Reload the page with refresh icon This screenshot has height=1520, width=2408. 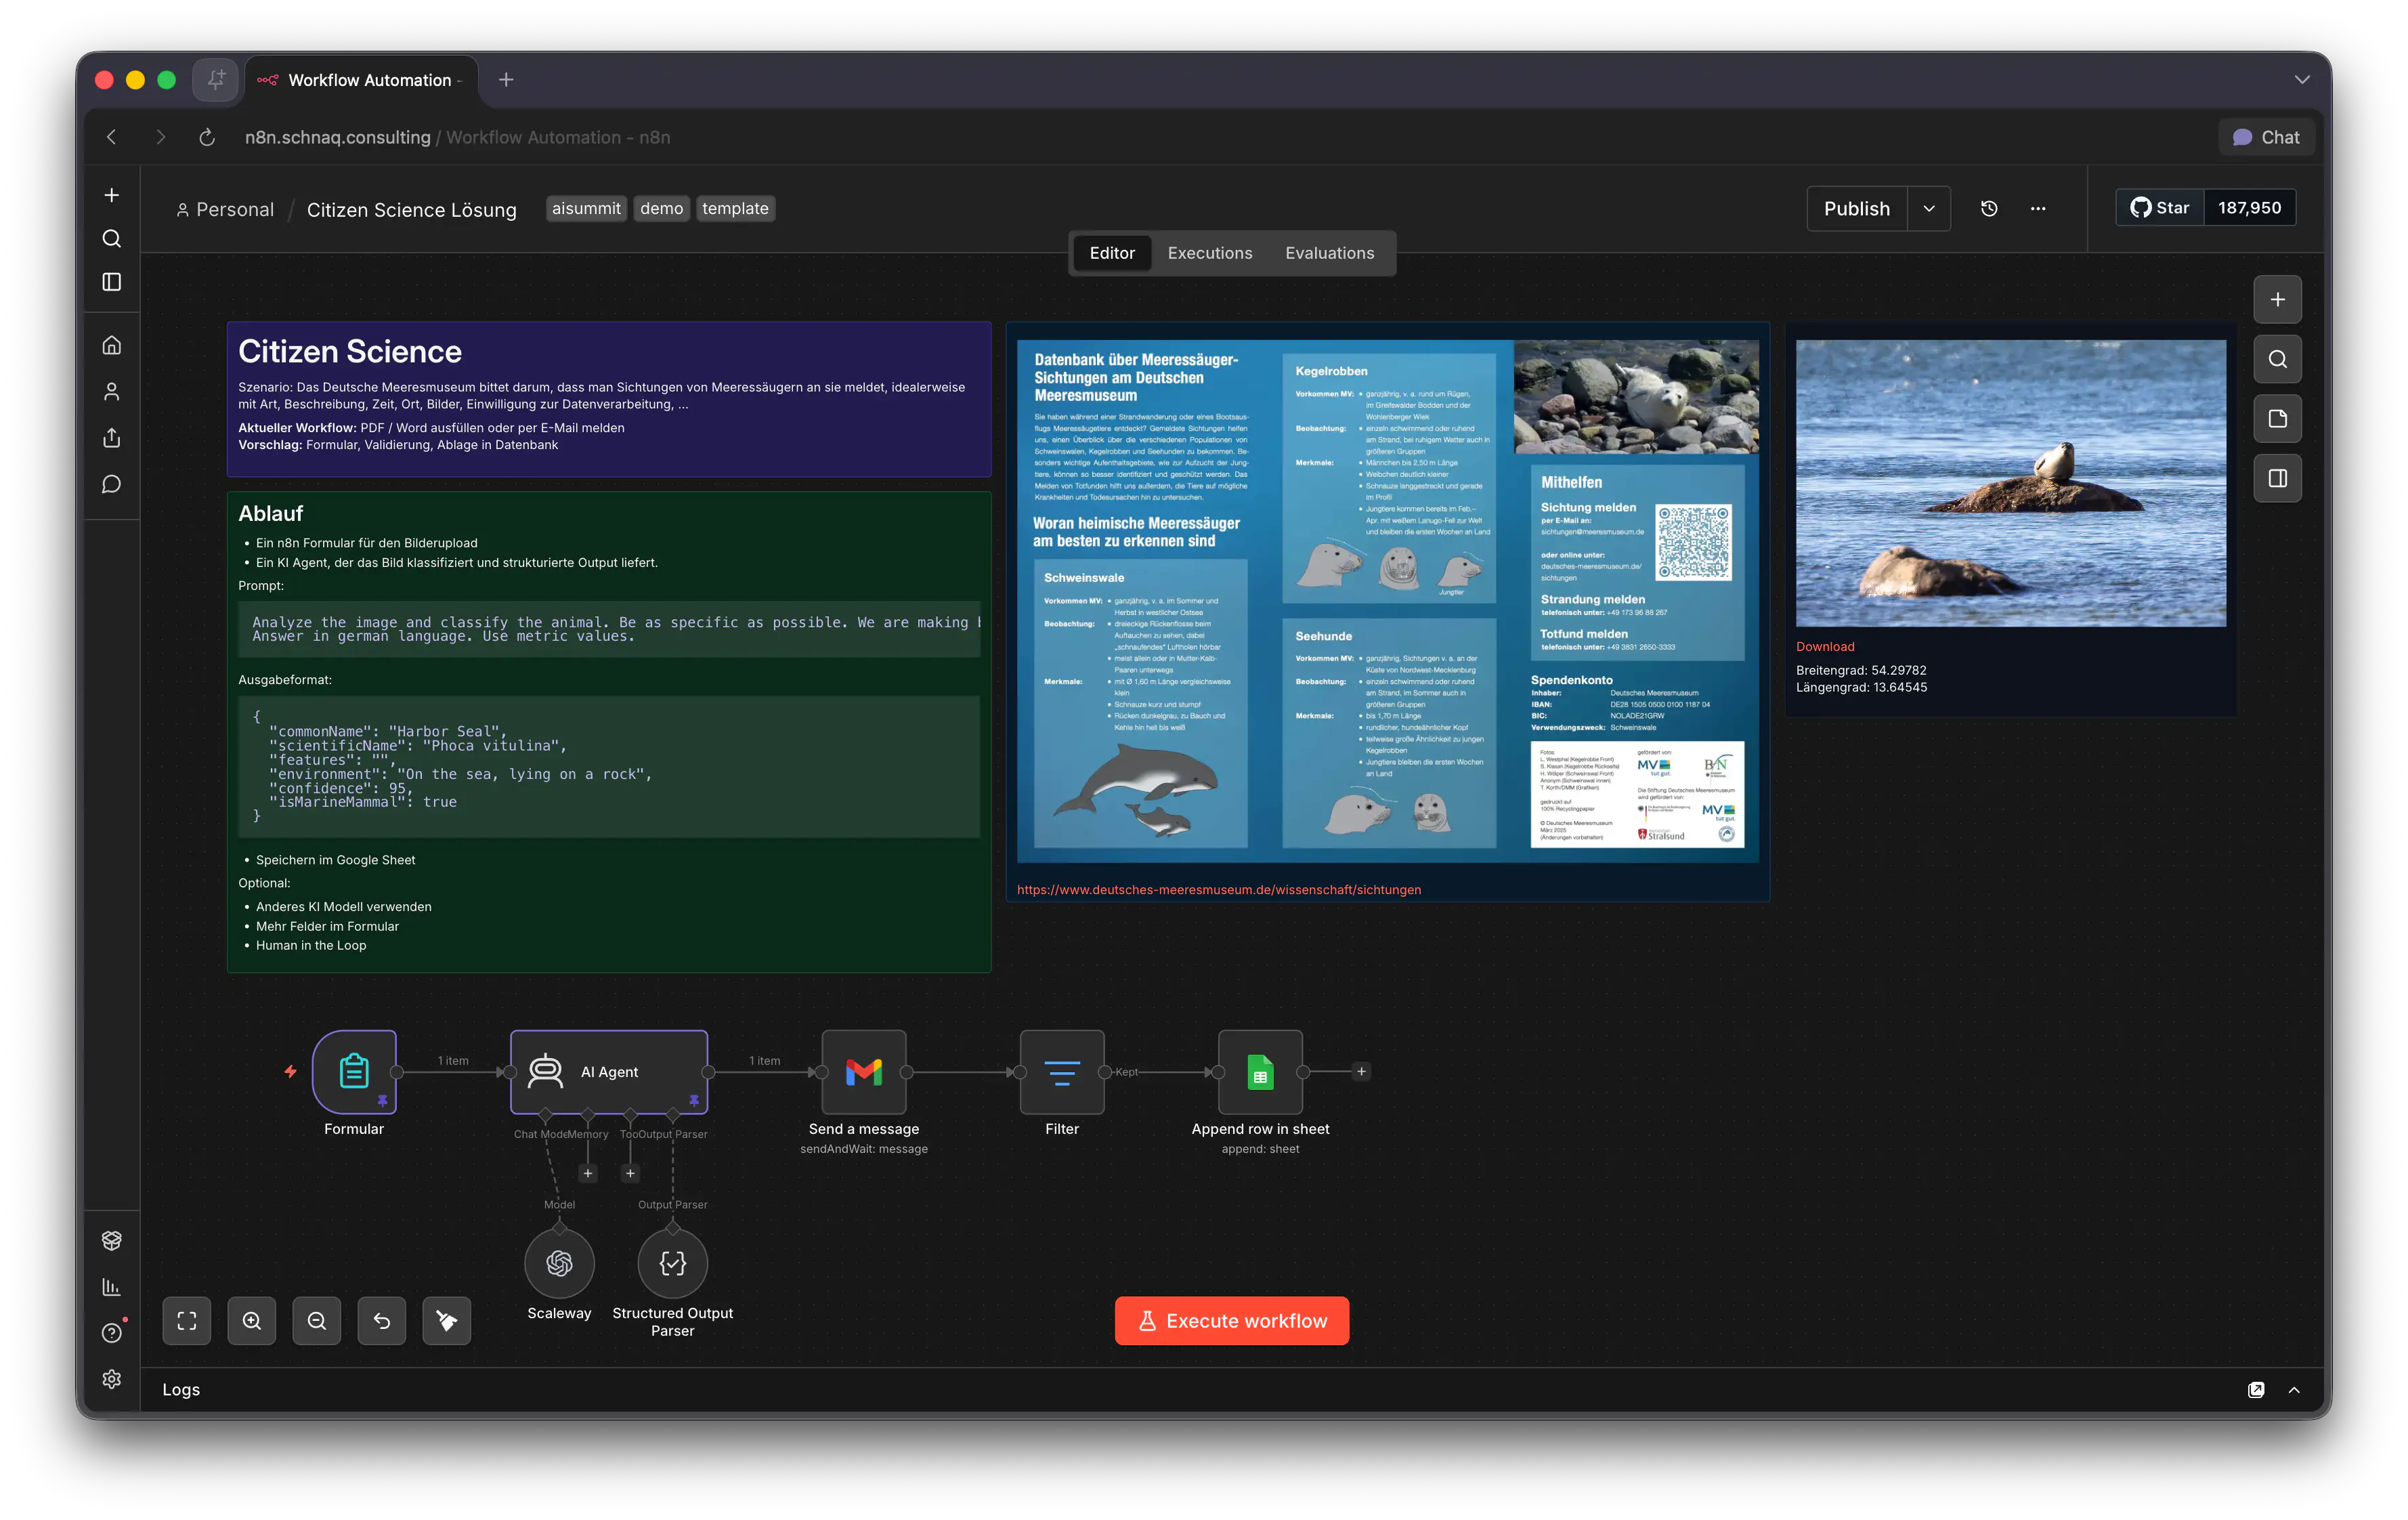[x=207, y=137]
